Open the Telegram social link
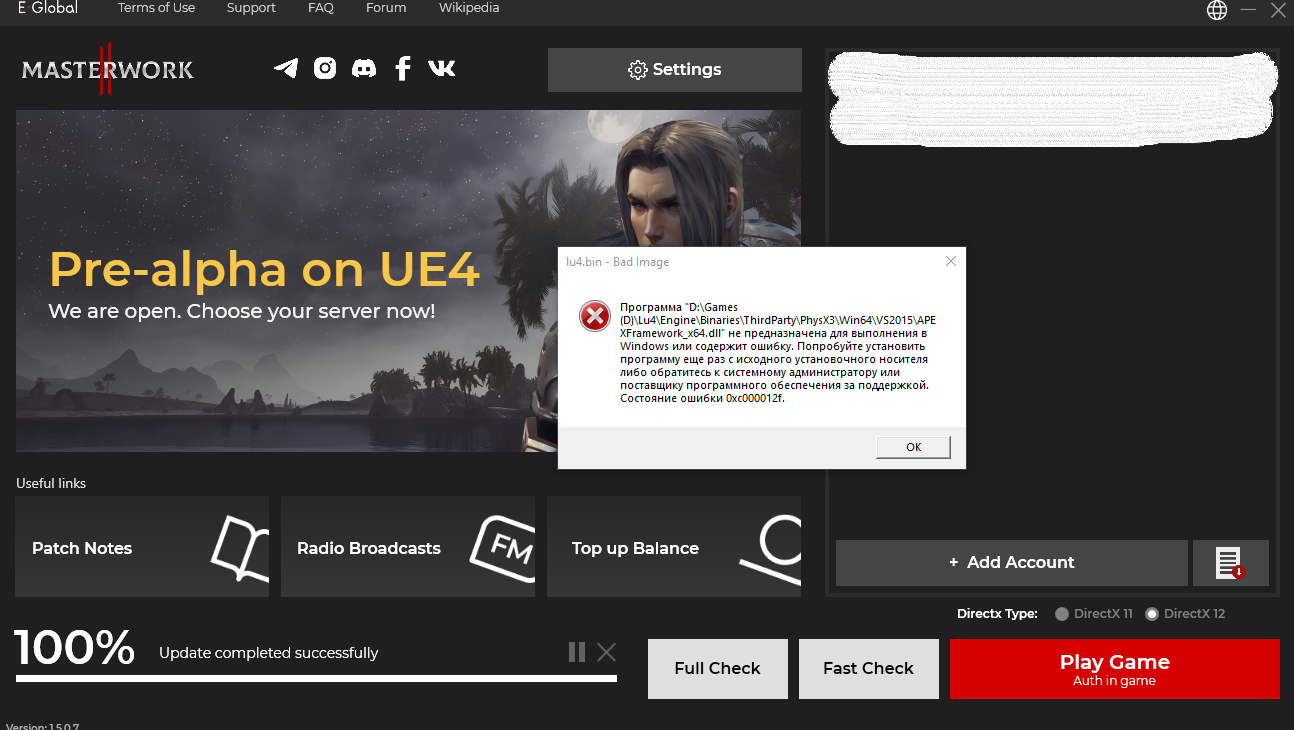This screenshot has width=1294, height=730. coord(286,68)
